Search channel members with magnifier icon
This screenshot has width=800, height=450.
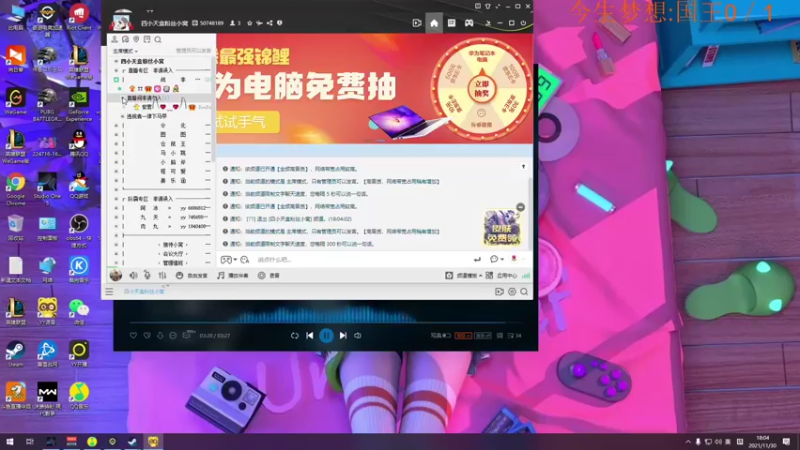tap(158, 39)
